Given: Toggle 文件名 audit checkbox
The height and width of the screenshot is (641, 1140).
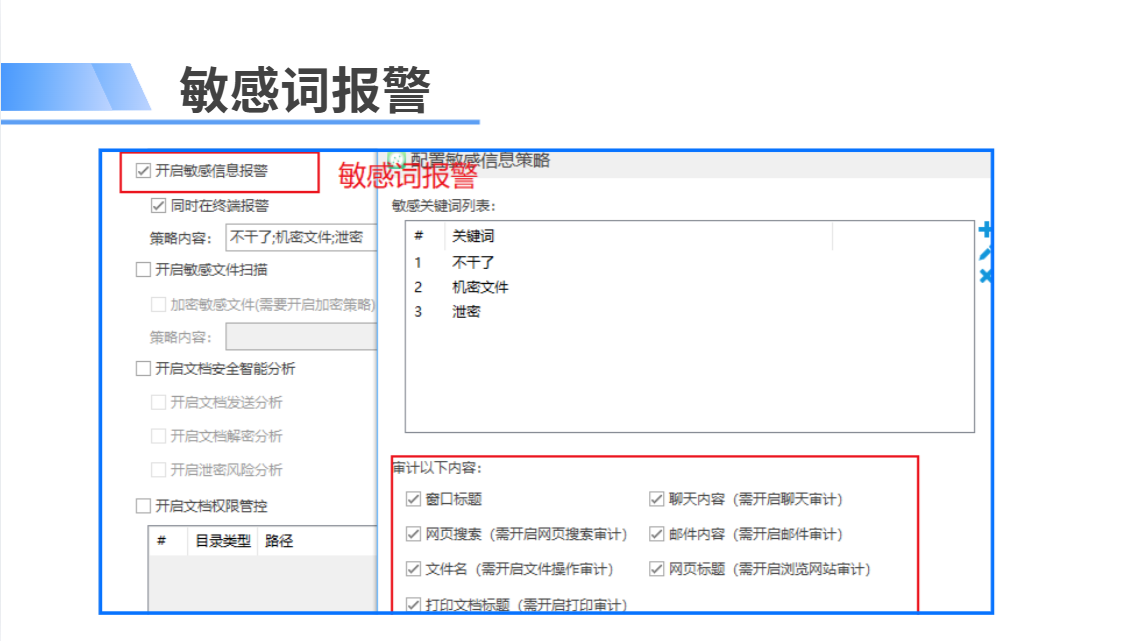Looking at the screenshot, I should tap(414, 569).
